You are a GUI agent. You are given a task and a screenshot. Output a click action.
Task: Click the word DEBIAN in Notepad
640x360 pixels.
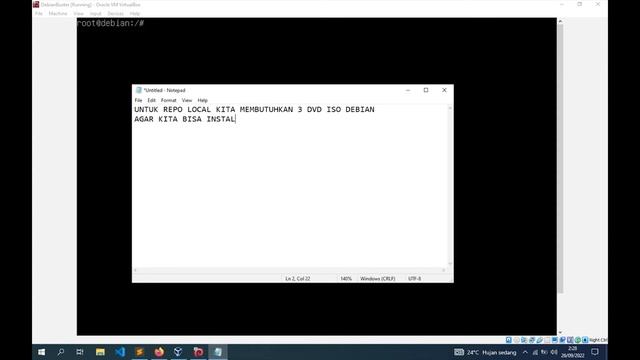[x=360, y=110]
